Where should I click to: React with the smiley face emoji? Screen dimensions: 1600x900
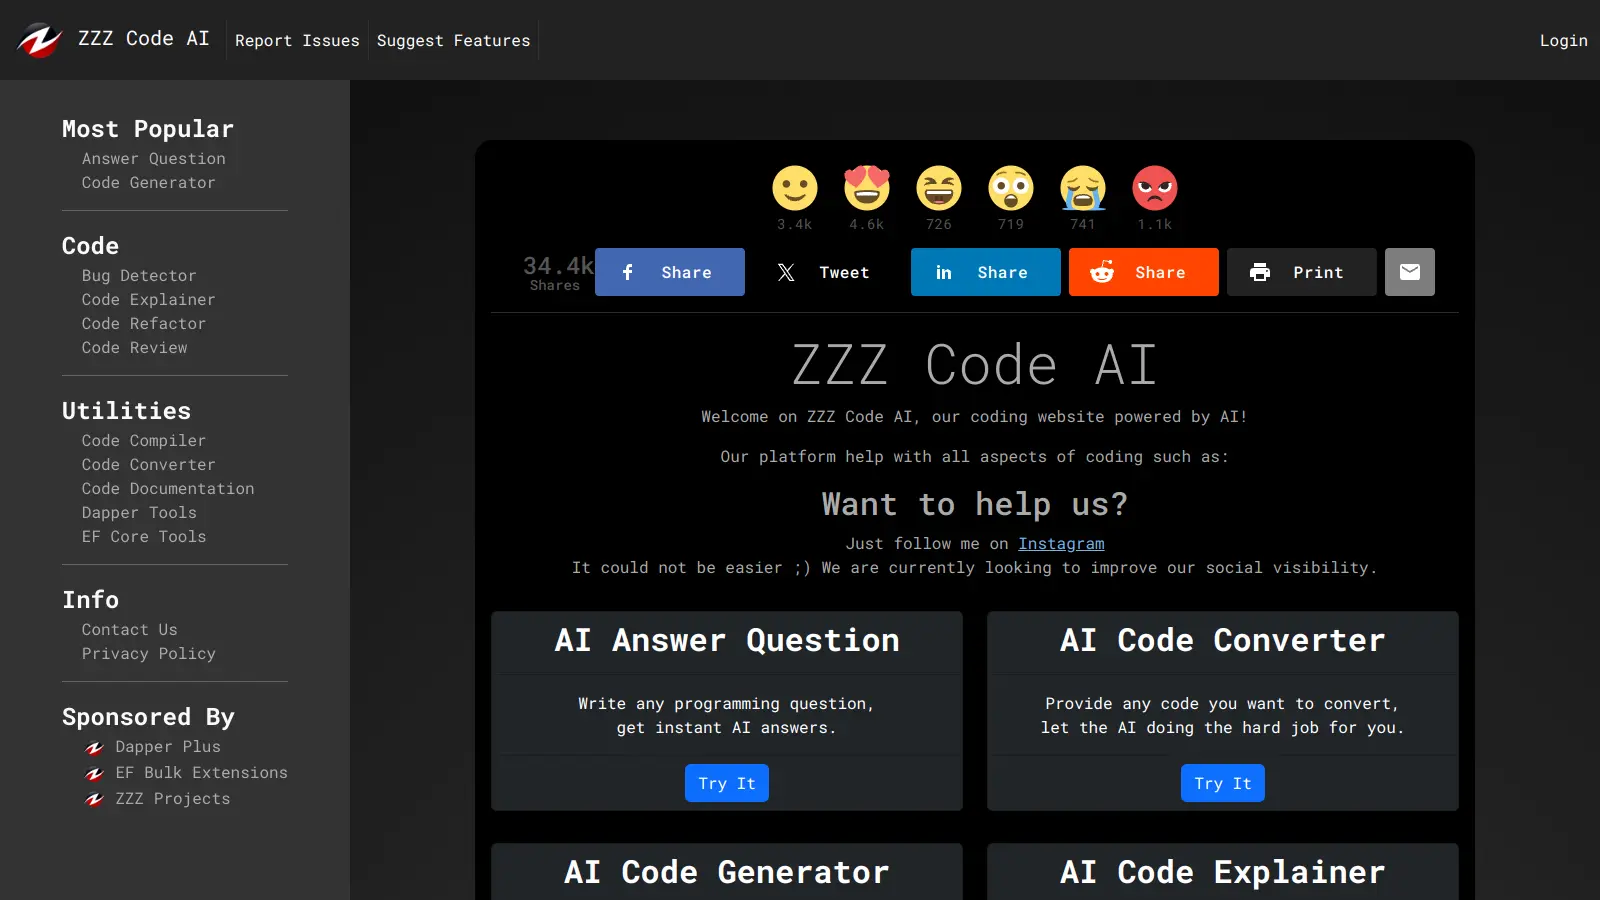[x=794, y=188]
